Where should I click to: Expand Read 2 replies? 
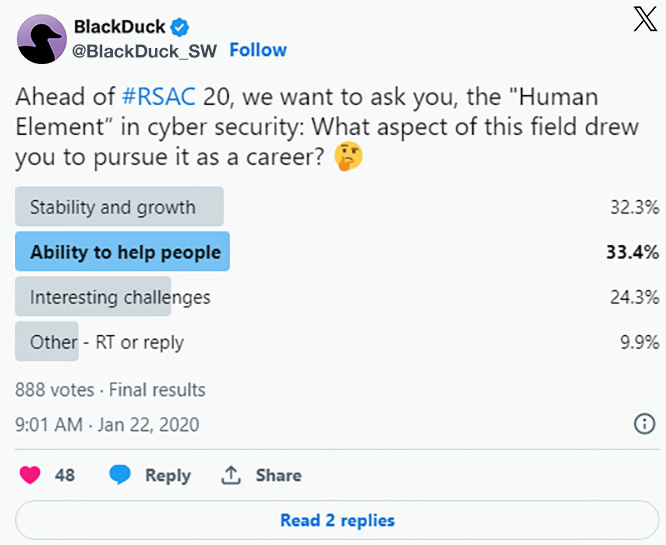click(337, 520)
